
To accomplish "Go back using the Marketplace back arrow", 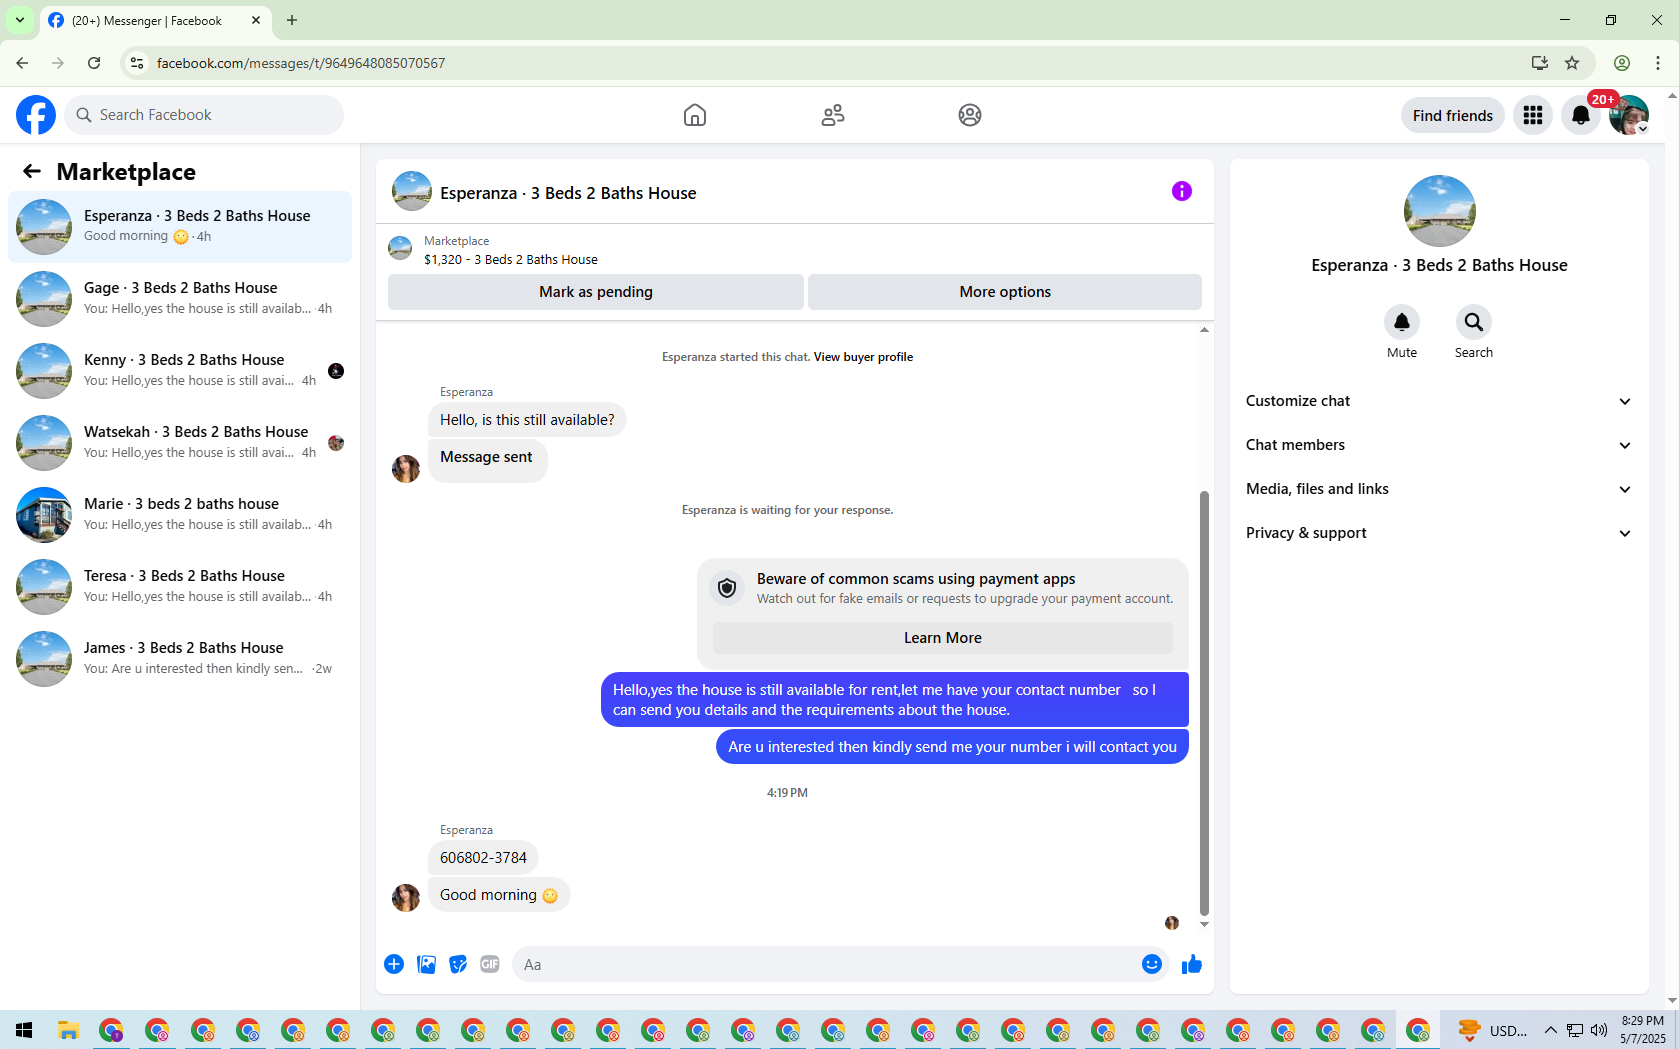I will tap(32, 171).
